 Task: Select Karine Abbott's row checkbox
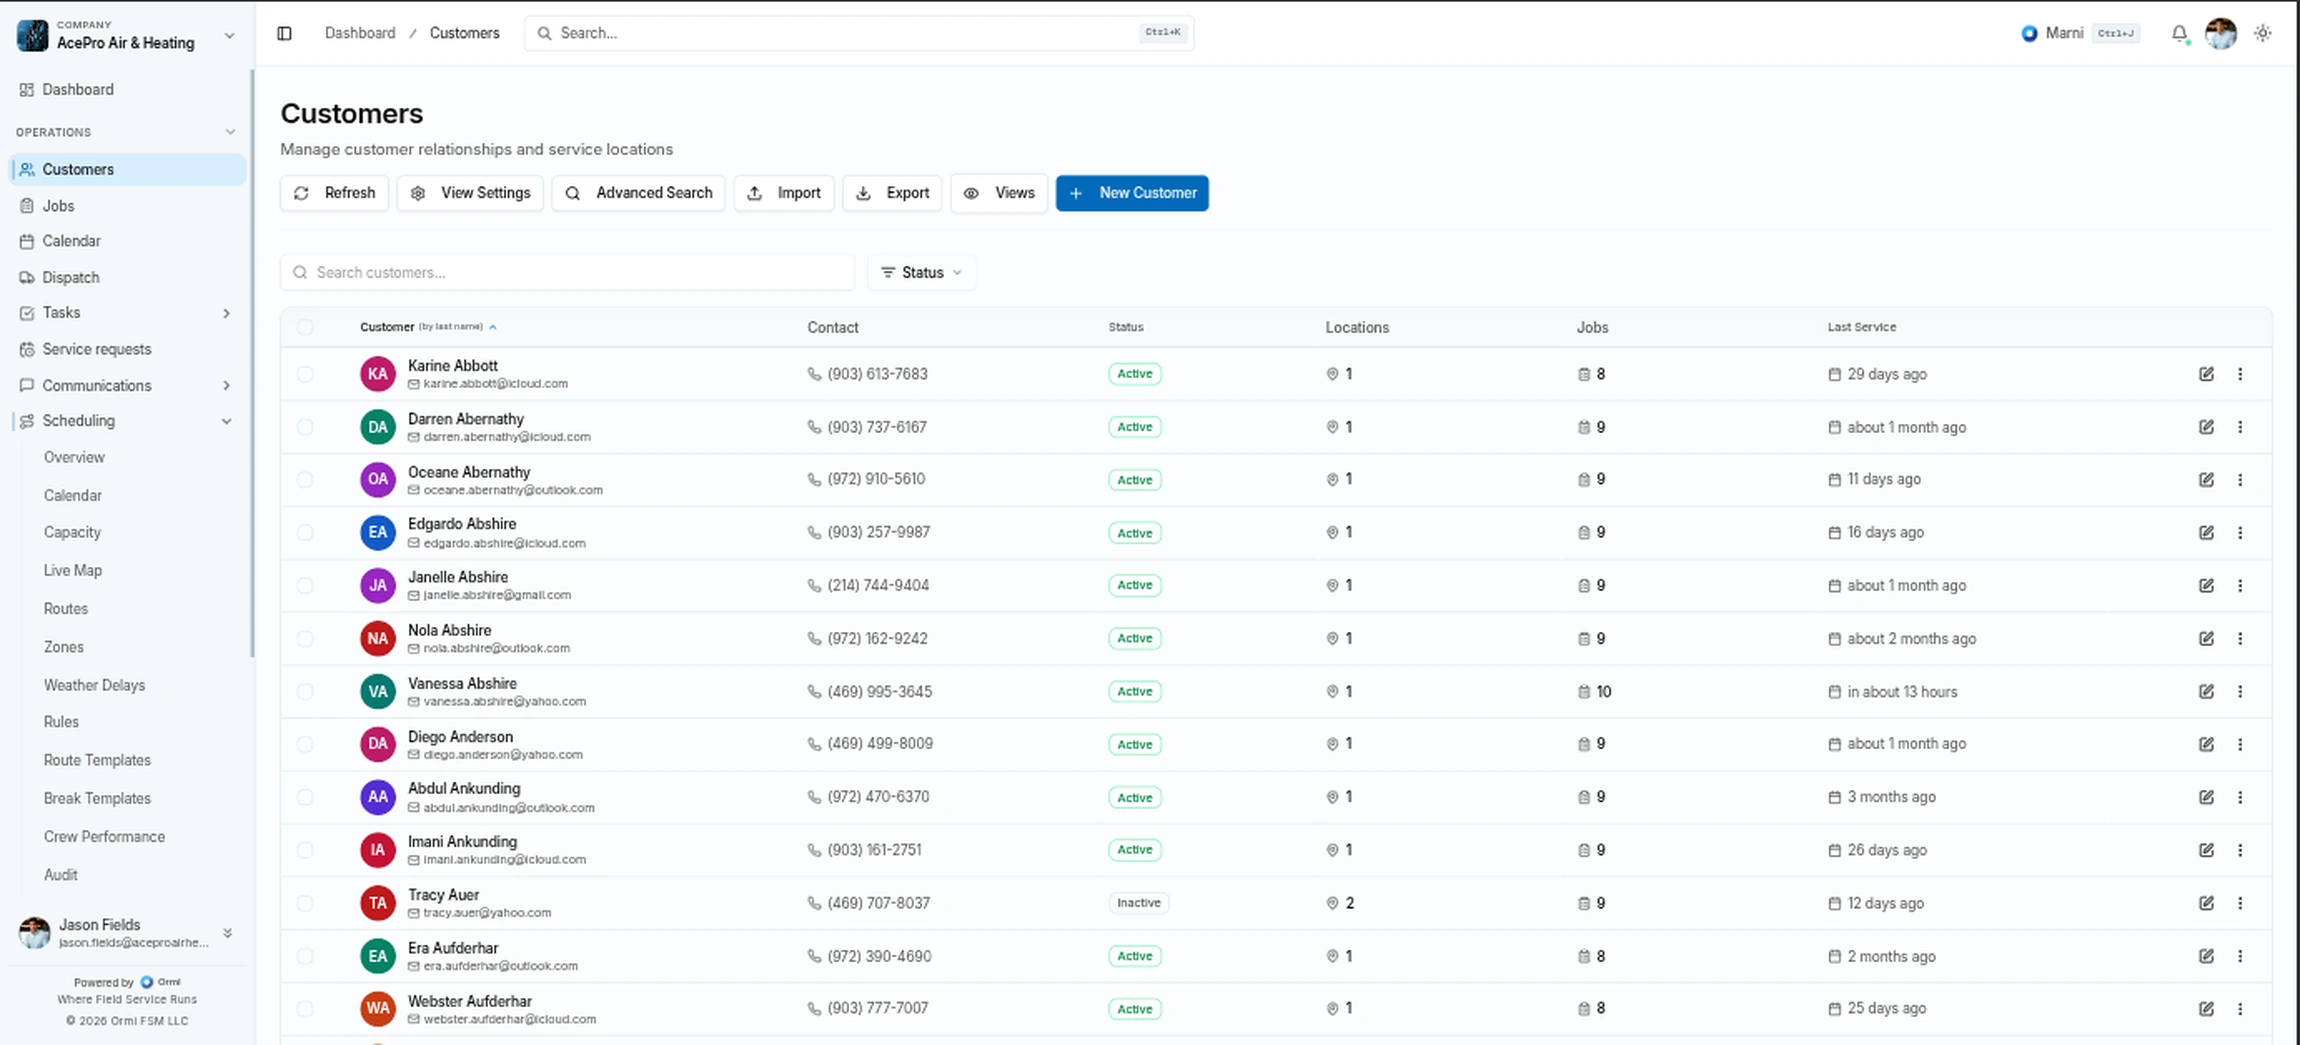click(305, 374)
